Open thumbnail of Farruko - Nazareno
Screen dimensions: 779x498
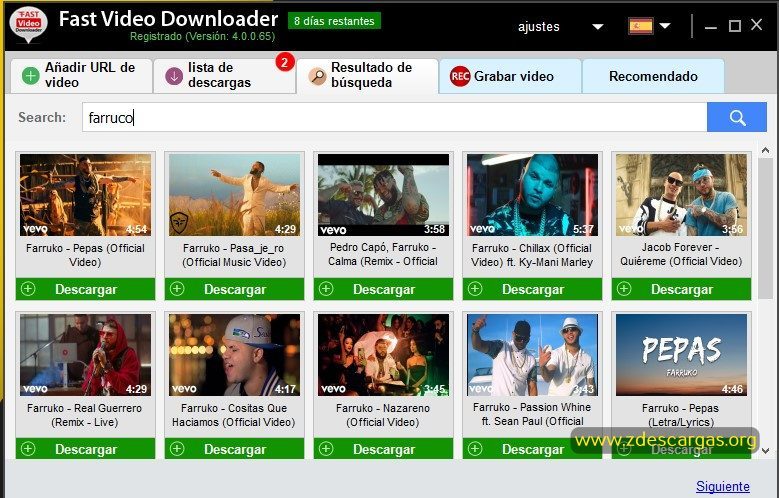tap(384, 355)
